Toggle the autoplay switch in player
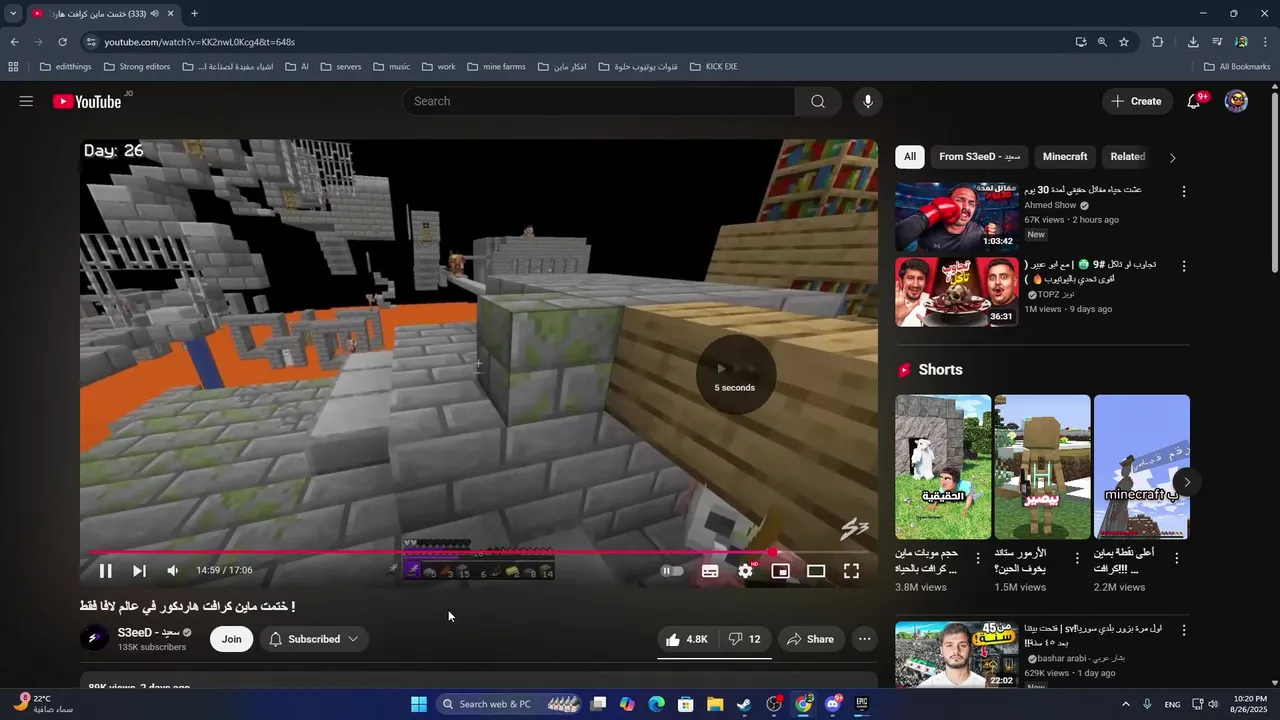 [672, 571]
